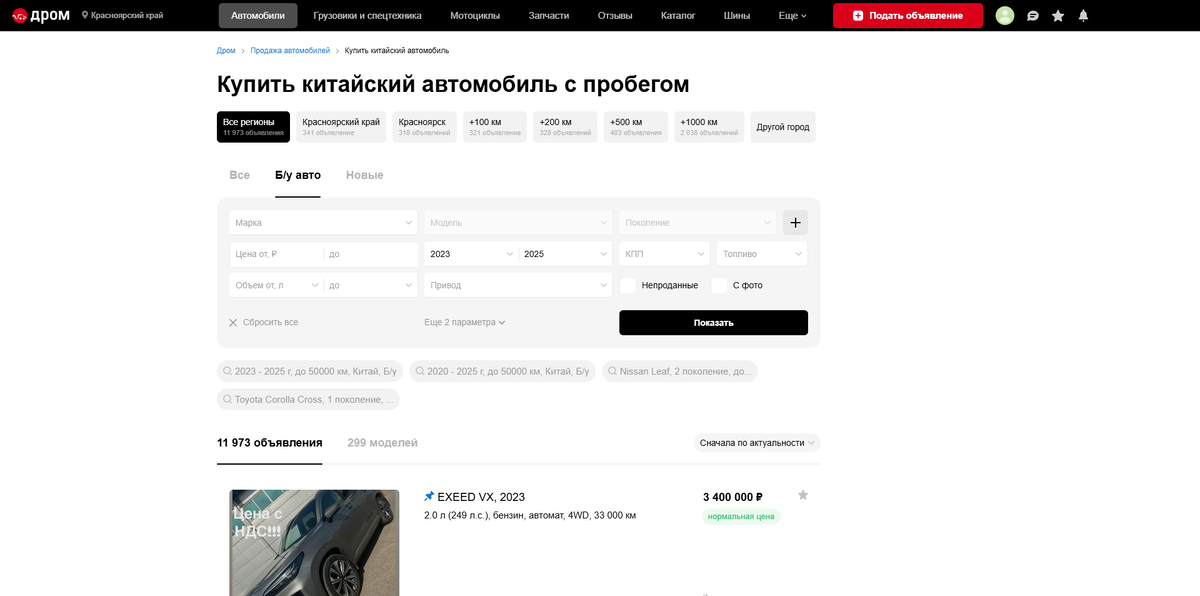1200x596 pixels.
Task: Select the Все регионы filter
Action: (253, 127)
